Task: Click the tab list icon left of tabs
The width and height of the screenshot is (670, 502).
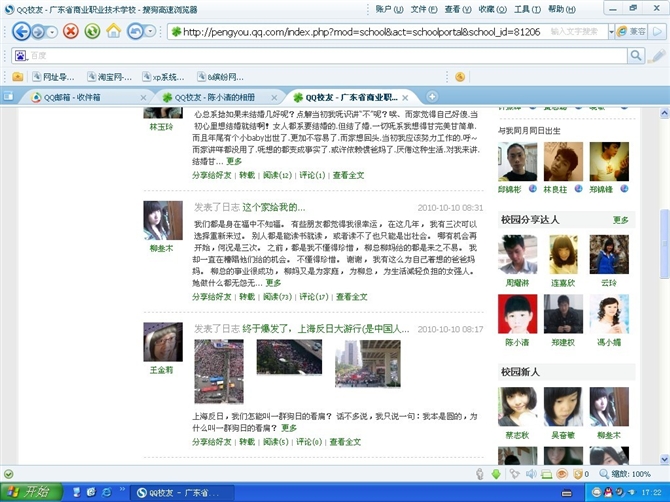Action: (x=8, y=96)
